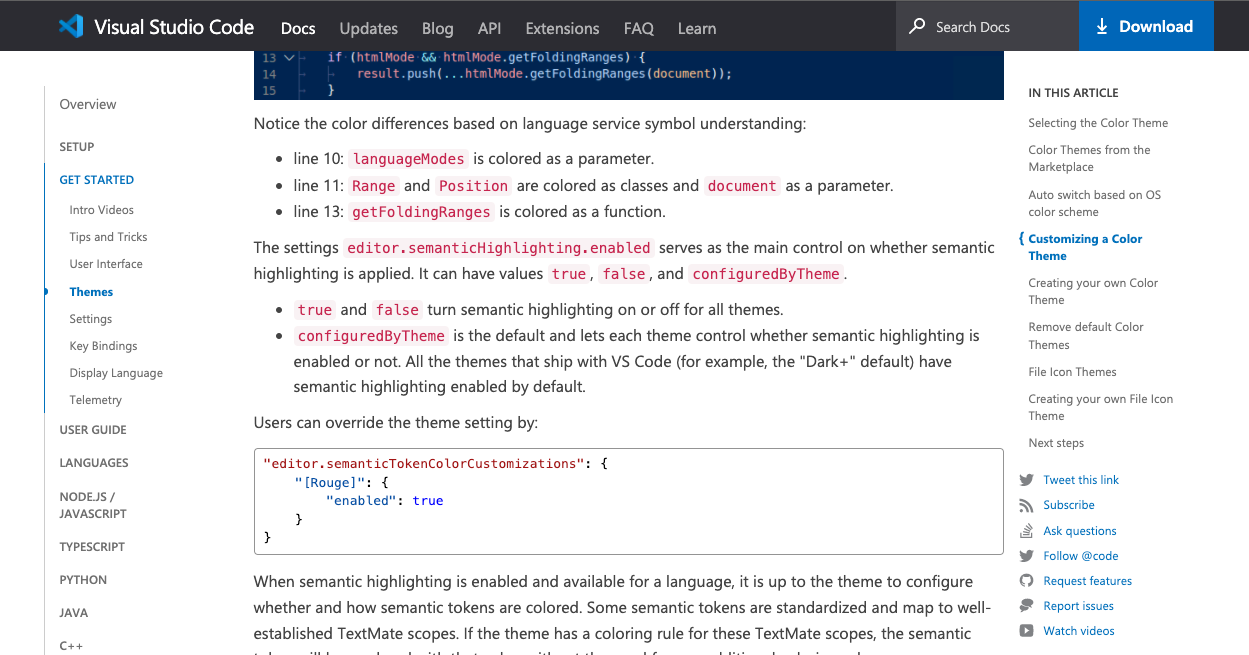This screenshot has width=1249, height=655.
Task: Go to the Blog section
Action: [438, 28]
